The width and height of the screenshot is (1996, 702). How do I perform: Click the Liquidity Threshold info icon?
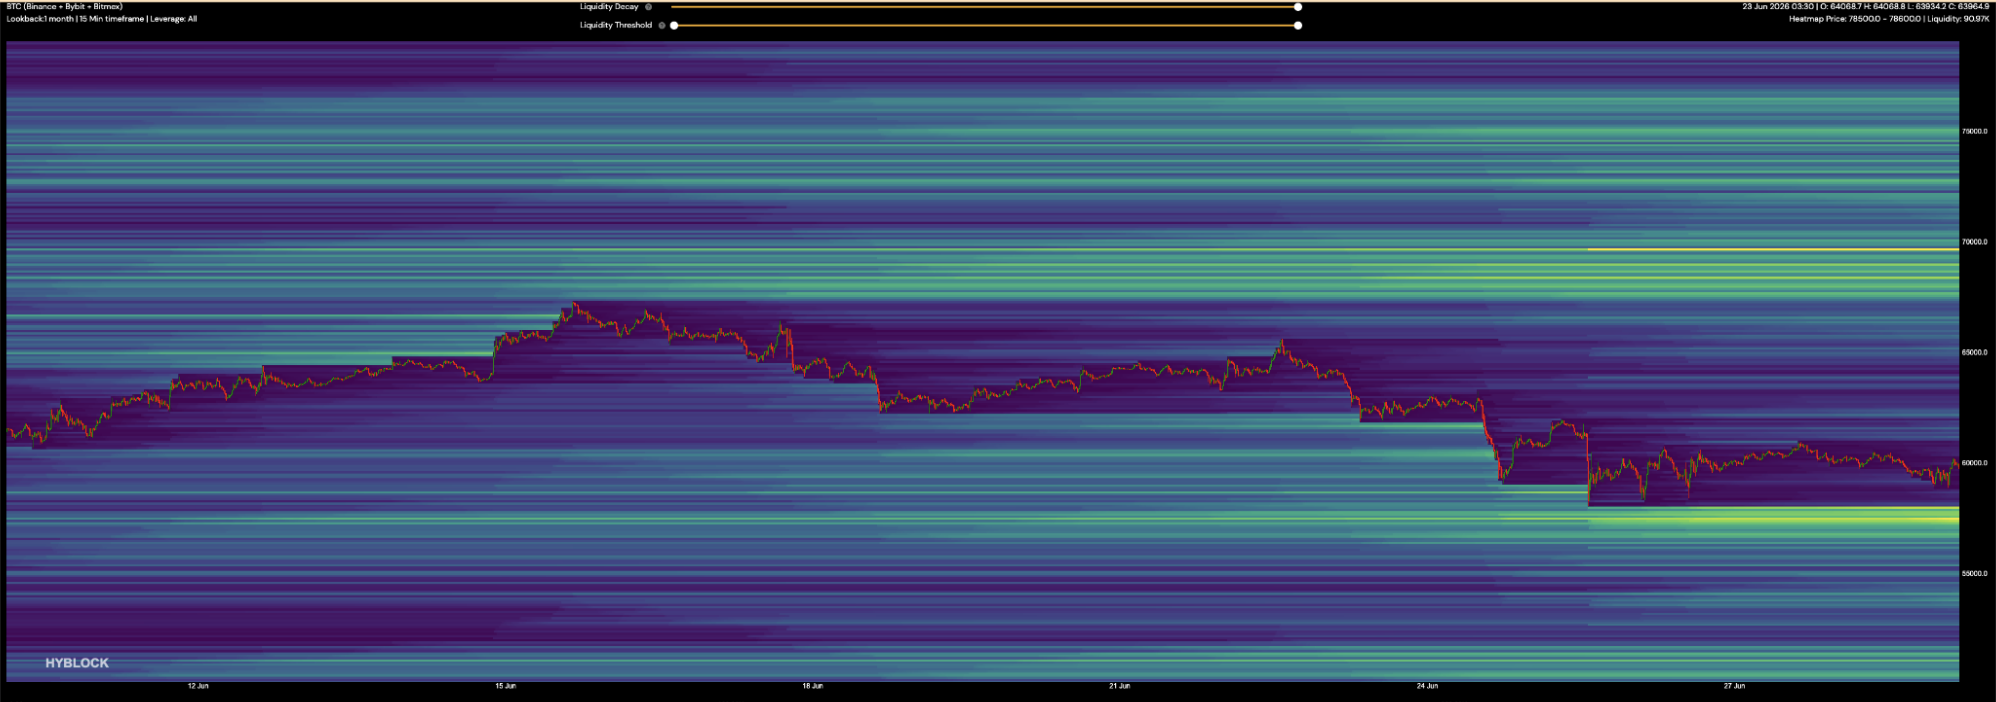[662, 25]
